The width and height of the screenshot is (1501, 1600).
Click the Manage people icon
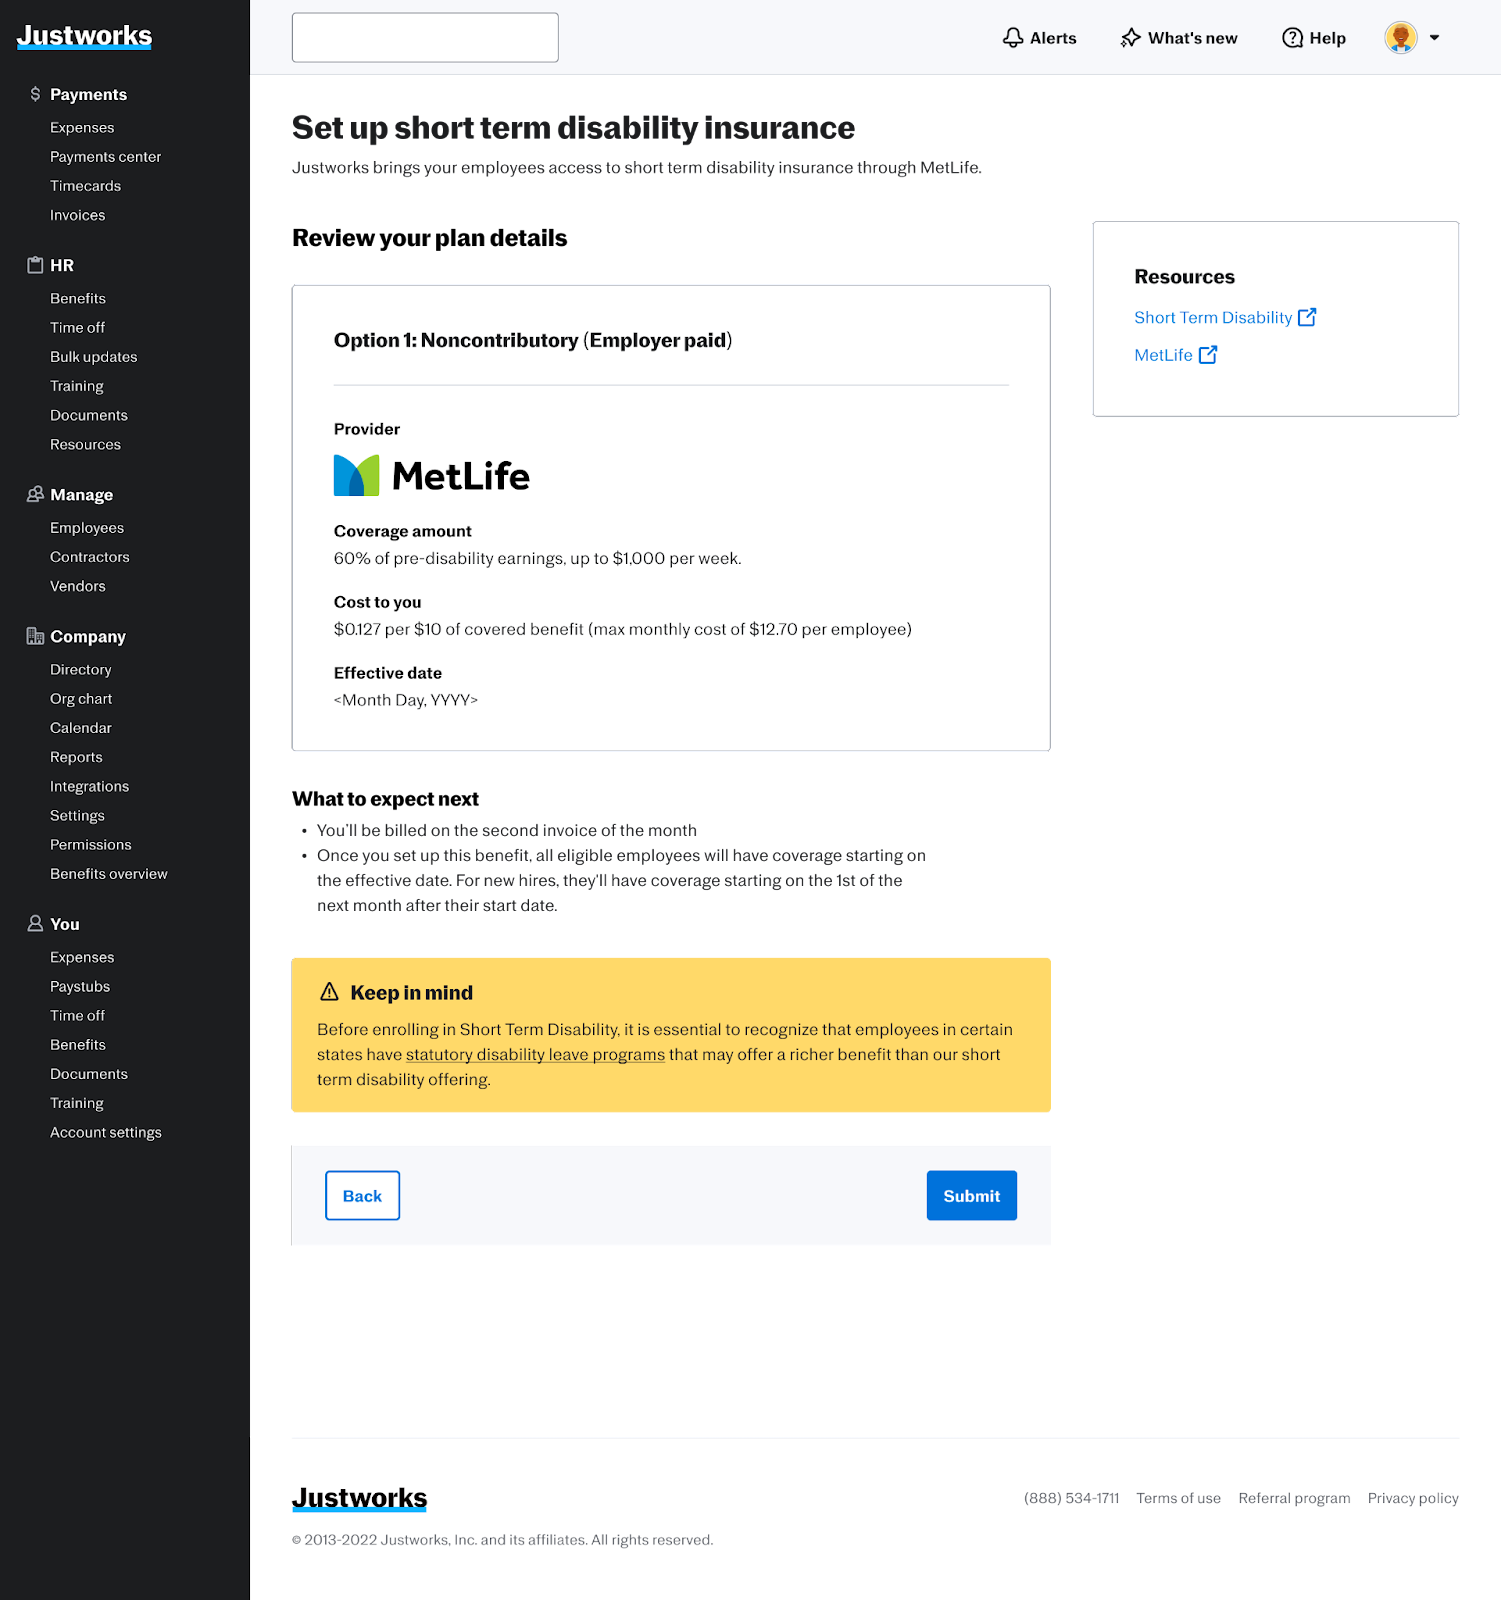35,494
